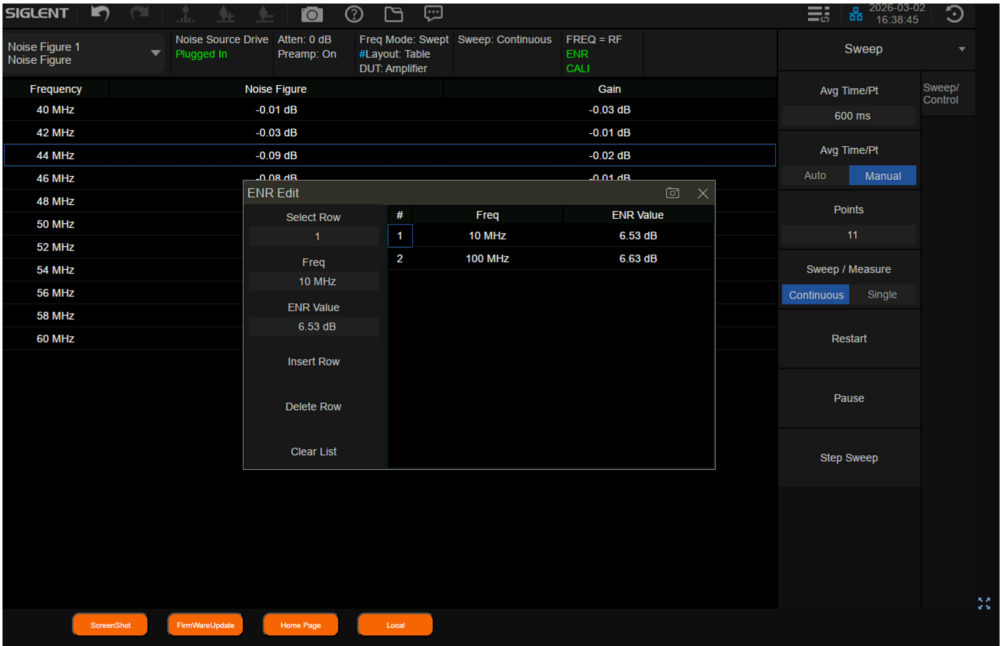
Task: Take a screenshot with the camera icon
Action: click(312, 14)
